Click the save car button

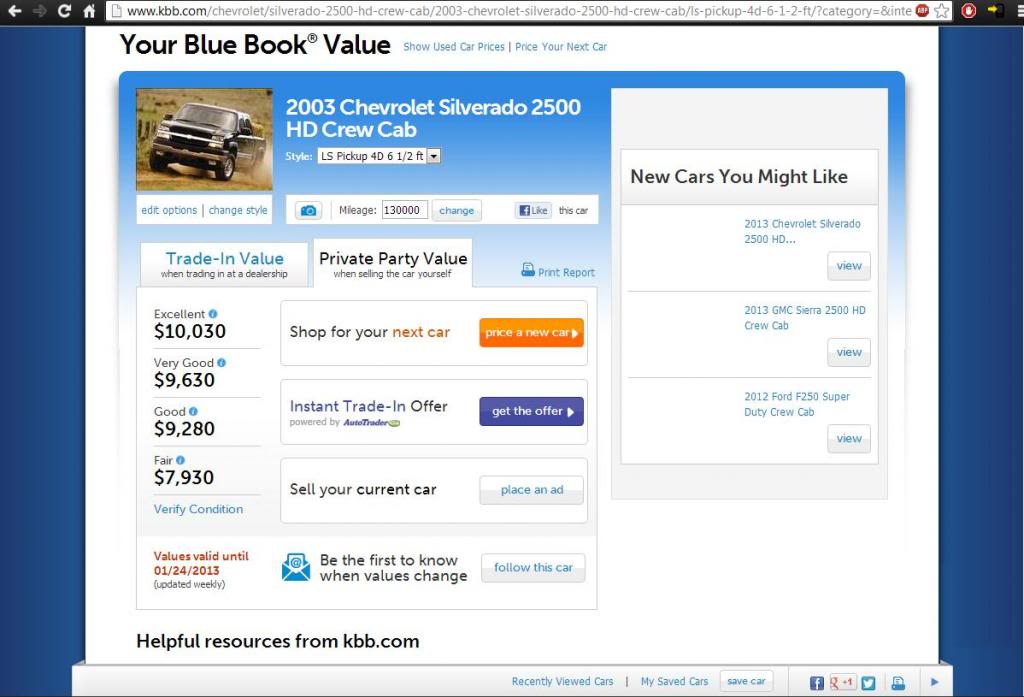click(746, 681)
